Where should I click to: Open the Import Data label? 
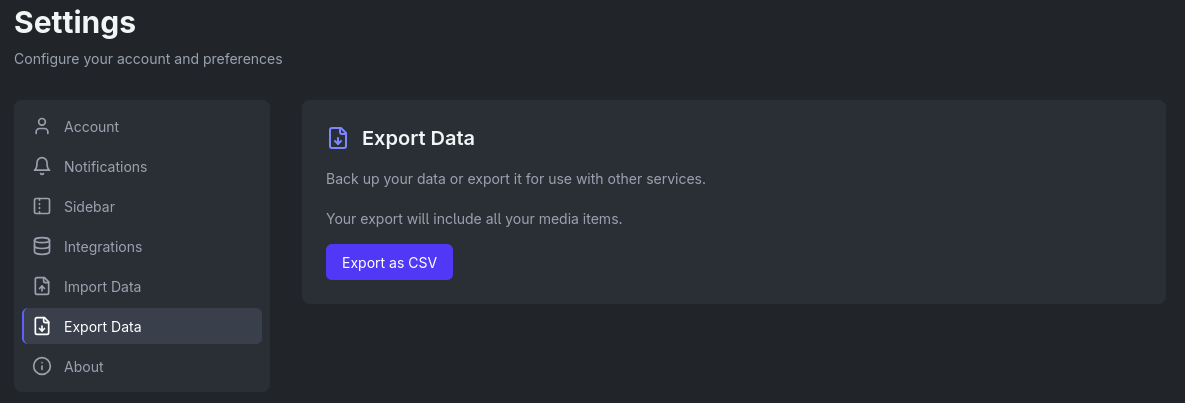[x=102, y=287]
